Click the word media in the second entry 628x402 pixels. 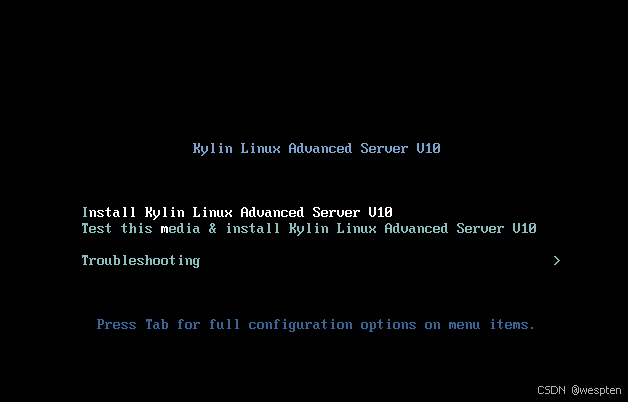(180, 229)
